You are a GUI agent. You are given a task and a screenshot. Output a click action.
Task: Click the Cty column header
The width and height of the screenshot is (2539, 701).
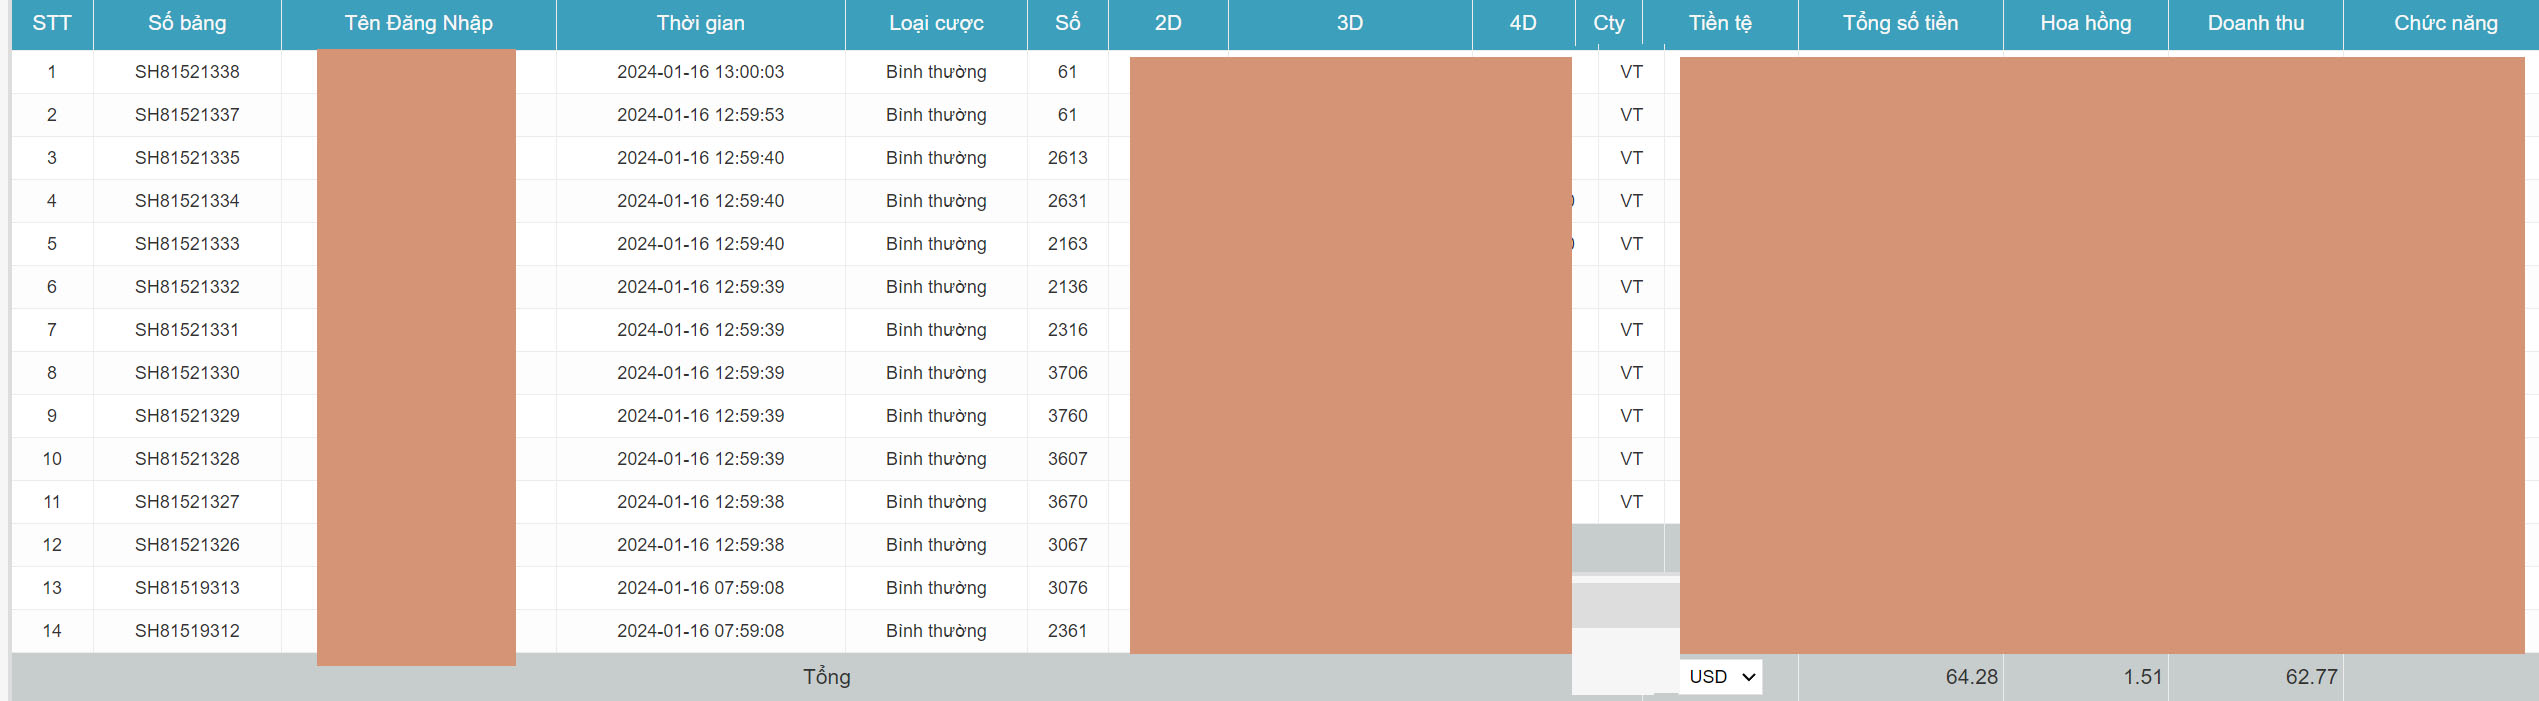pyautogui.click(x=1608, y=23)
